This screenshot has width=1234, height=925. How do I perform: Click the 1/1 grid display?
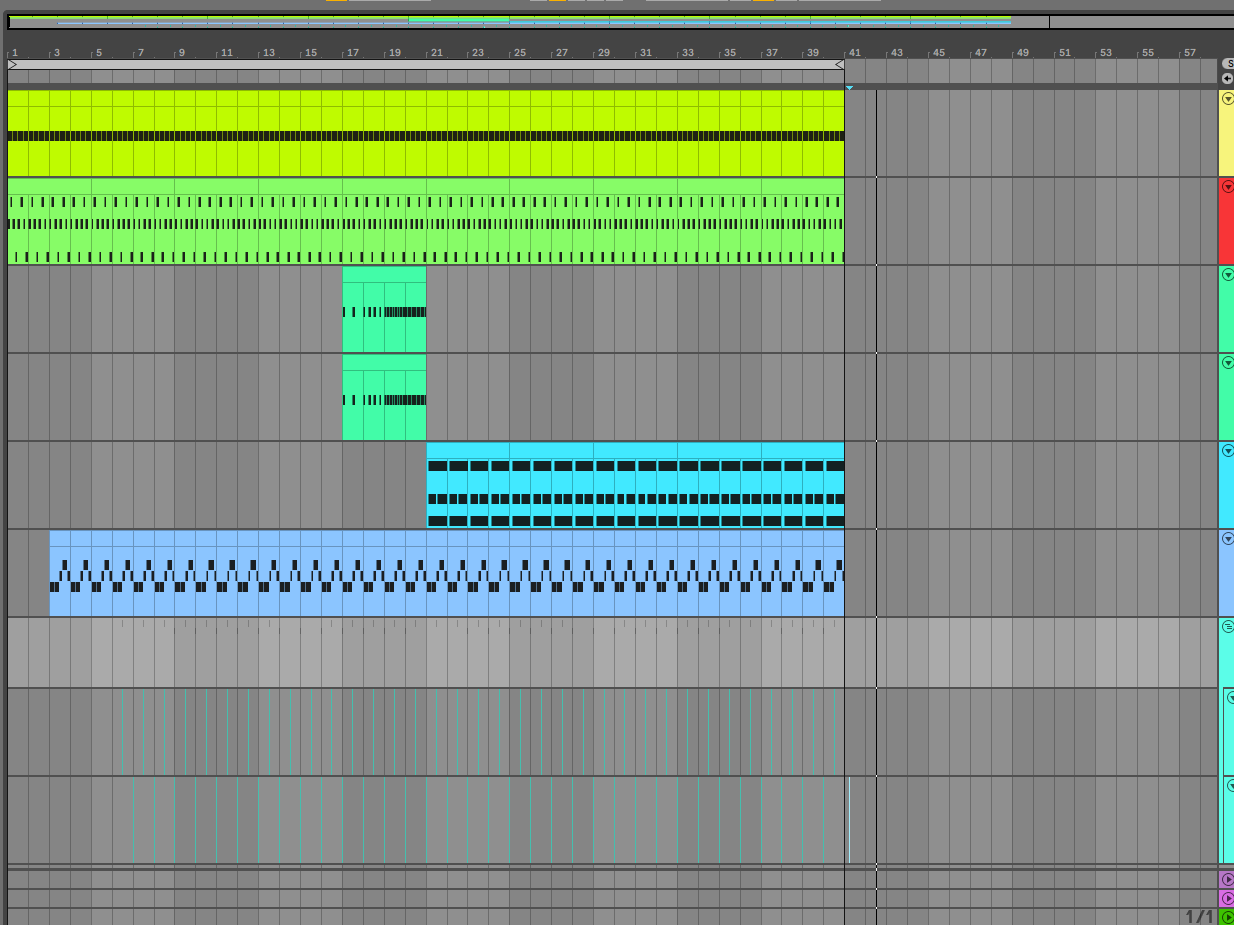(x=1199, y=916)
